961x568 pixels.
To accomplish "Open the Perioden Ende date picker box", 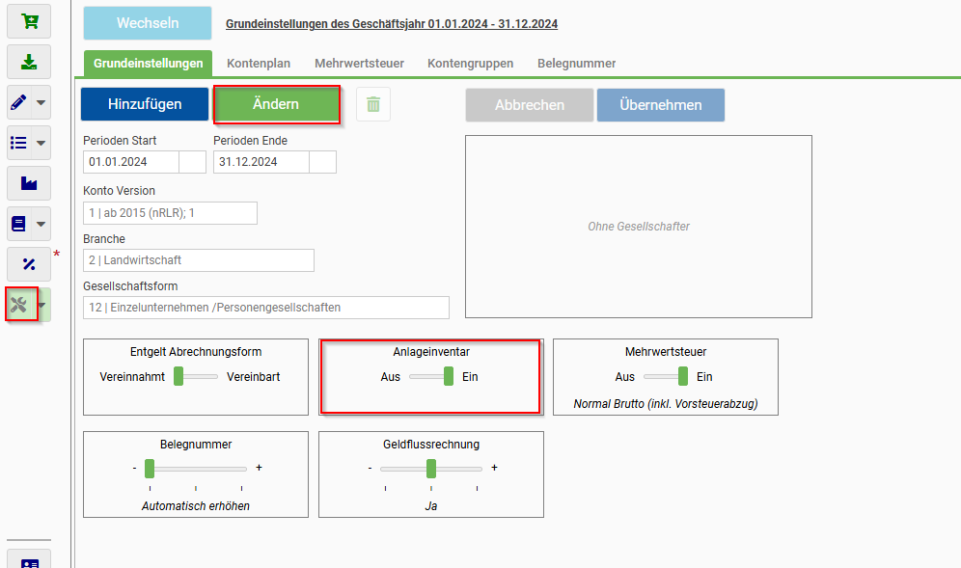I will 323,162.
